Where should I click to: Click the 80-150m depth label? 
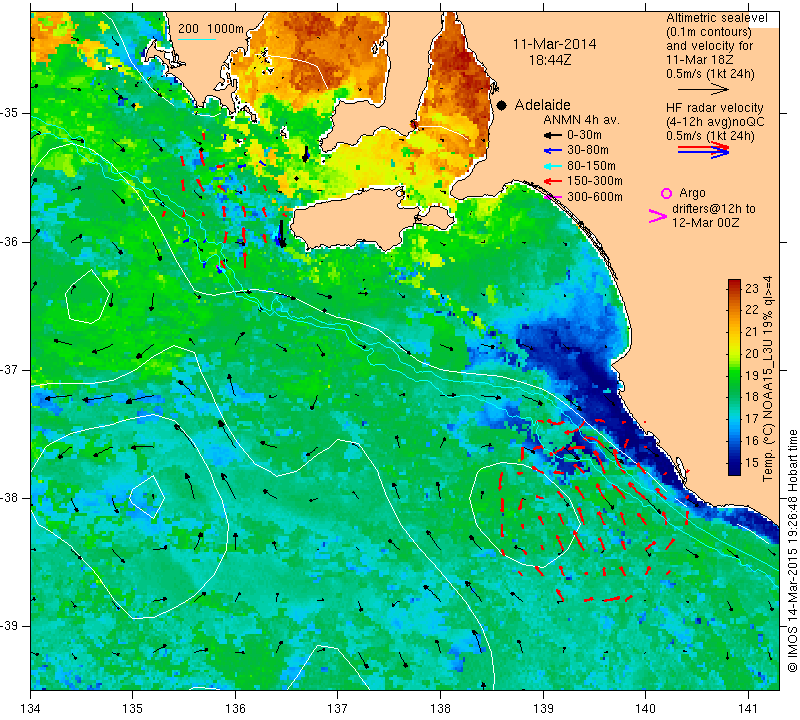point(591,166)
